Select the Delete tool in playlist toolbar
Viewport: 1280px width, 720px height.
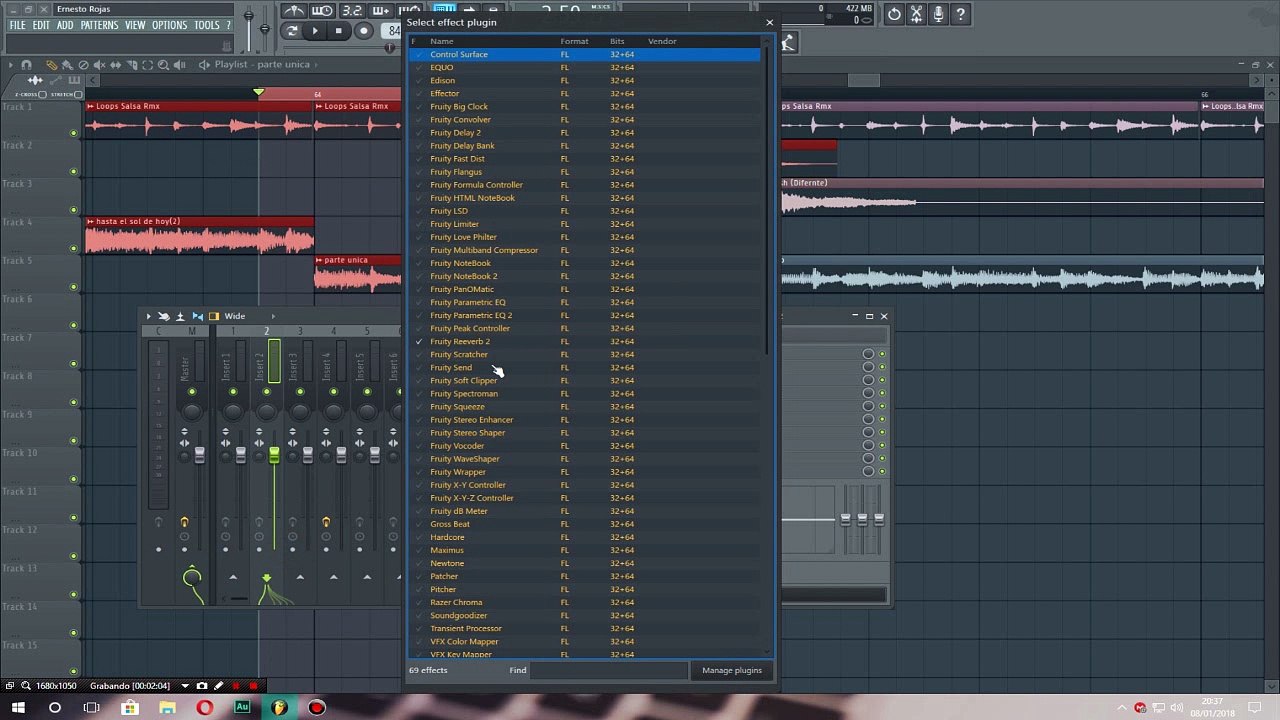point(84,65)
